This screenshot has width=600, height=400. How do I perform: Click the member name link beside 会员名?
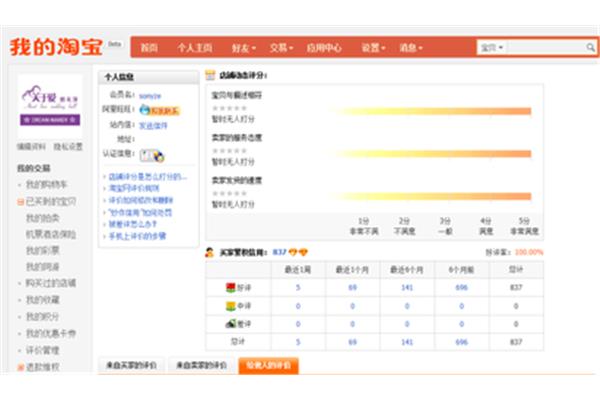tap(150, 96)
